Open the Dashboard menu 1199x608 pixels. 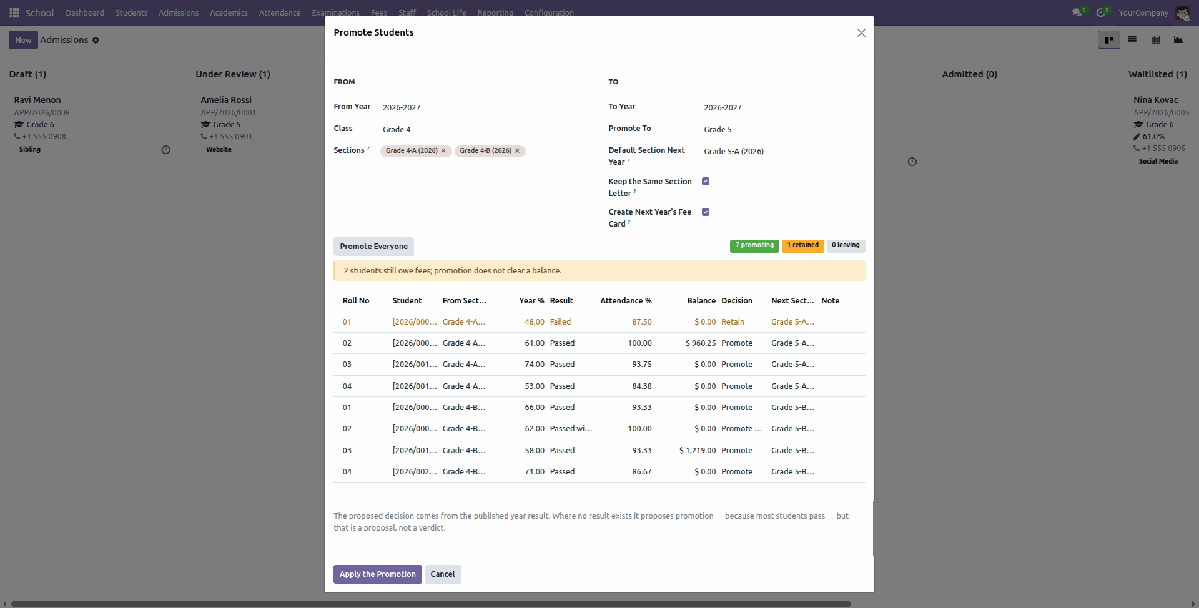pyautogui.click(x=85, y=13)
